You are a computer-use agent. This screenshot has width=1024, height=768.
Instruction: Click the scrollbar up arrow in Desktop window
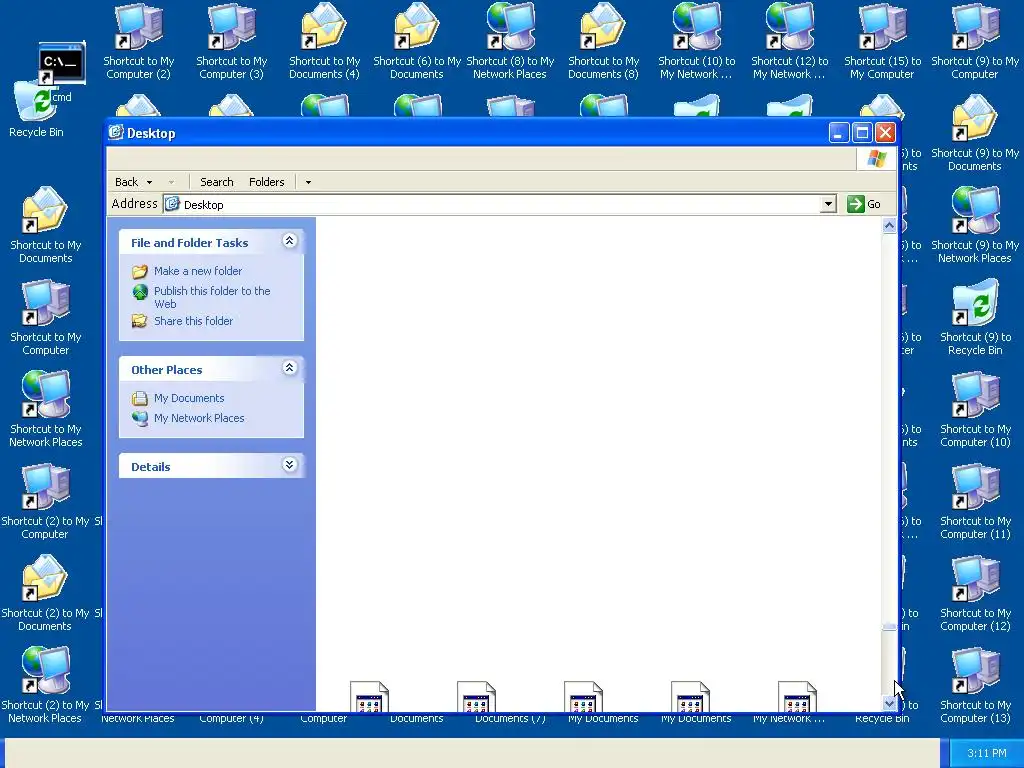pos(889,226)
